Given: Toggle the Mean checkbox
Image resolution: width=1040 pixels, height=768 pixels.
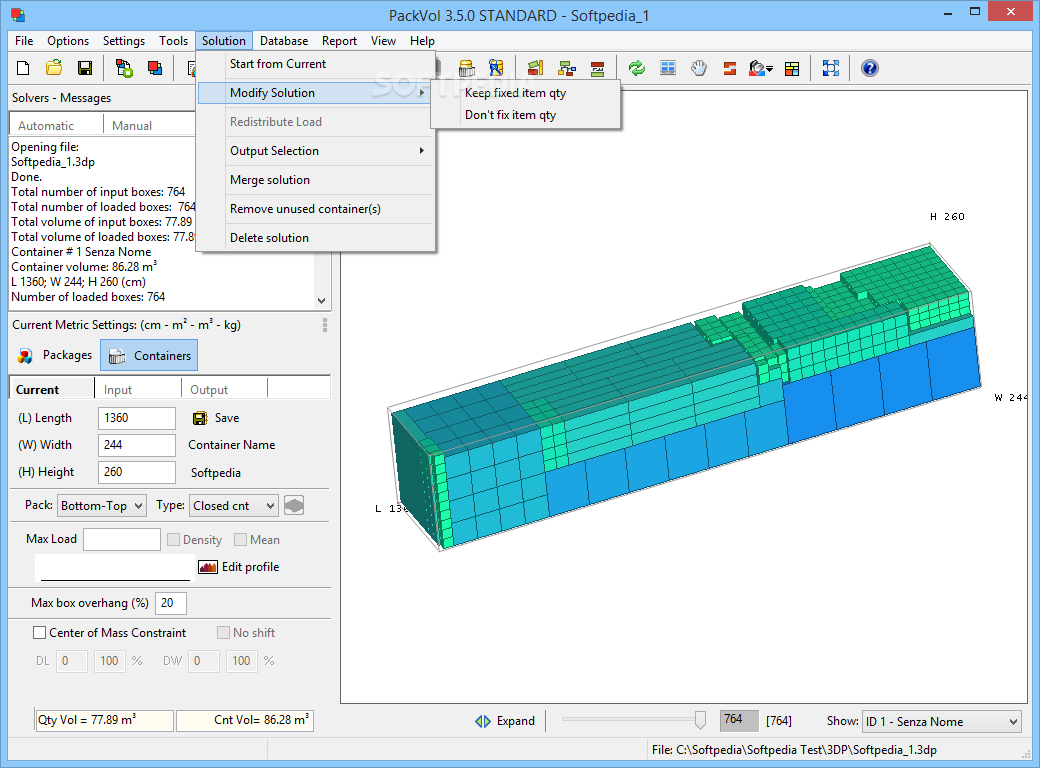Looking at the screenshot, I should coord(241,540).
